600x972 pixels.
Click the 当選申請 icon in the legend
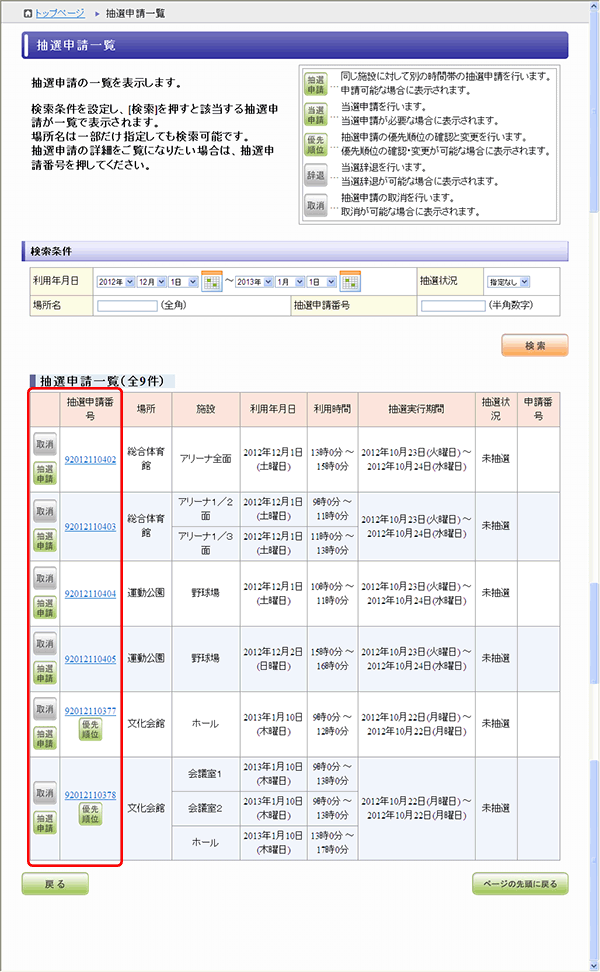pos(315,115)
